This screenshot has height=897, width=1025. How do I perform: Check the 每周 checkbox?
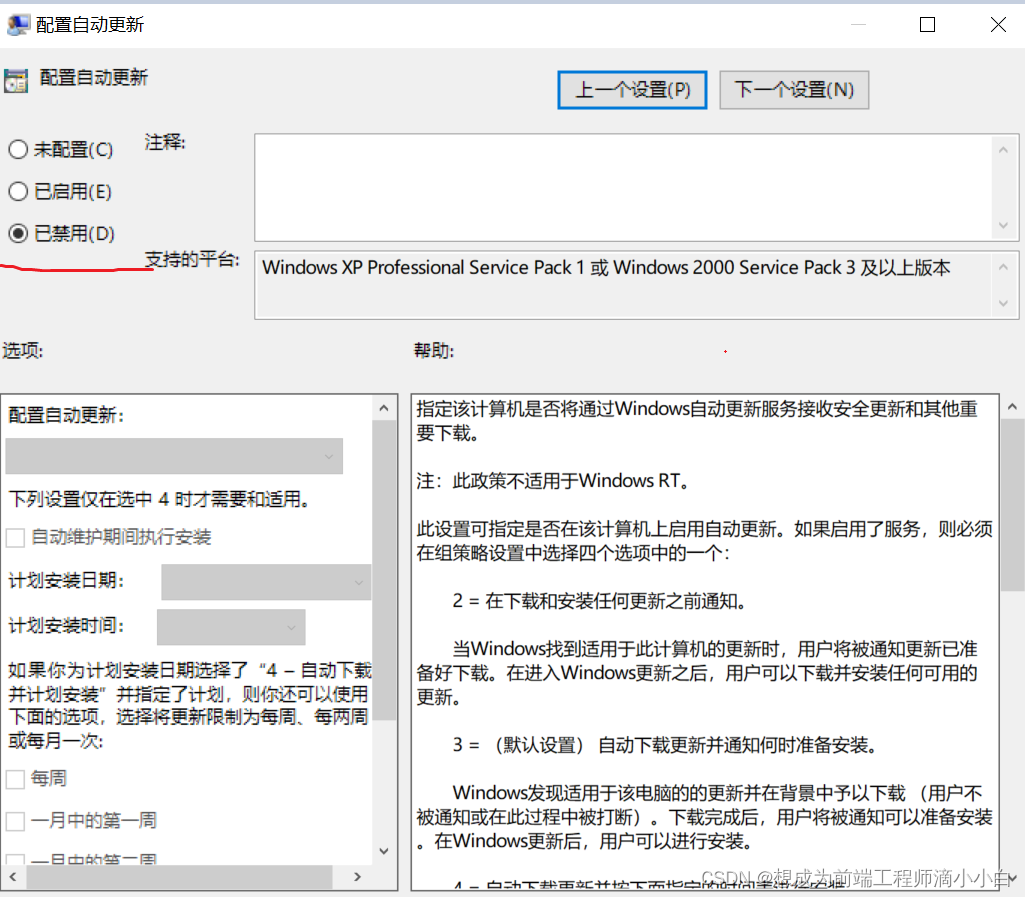coord(15,779)
